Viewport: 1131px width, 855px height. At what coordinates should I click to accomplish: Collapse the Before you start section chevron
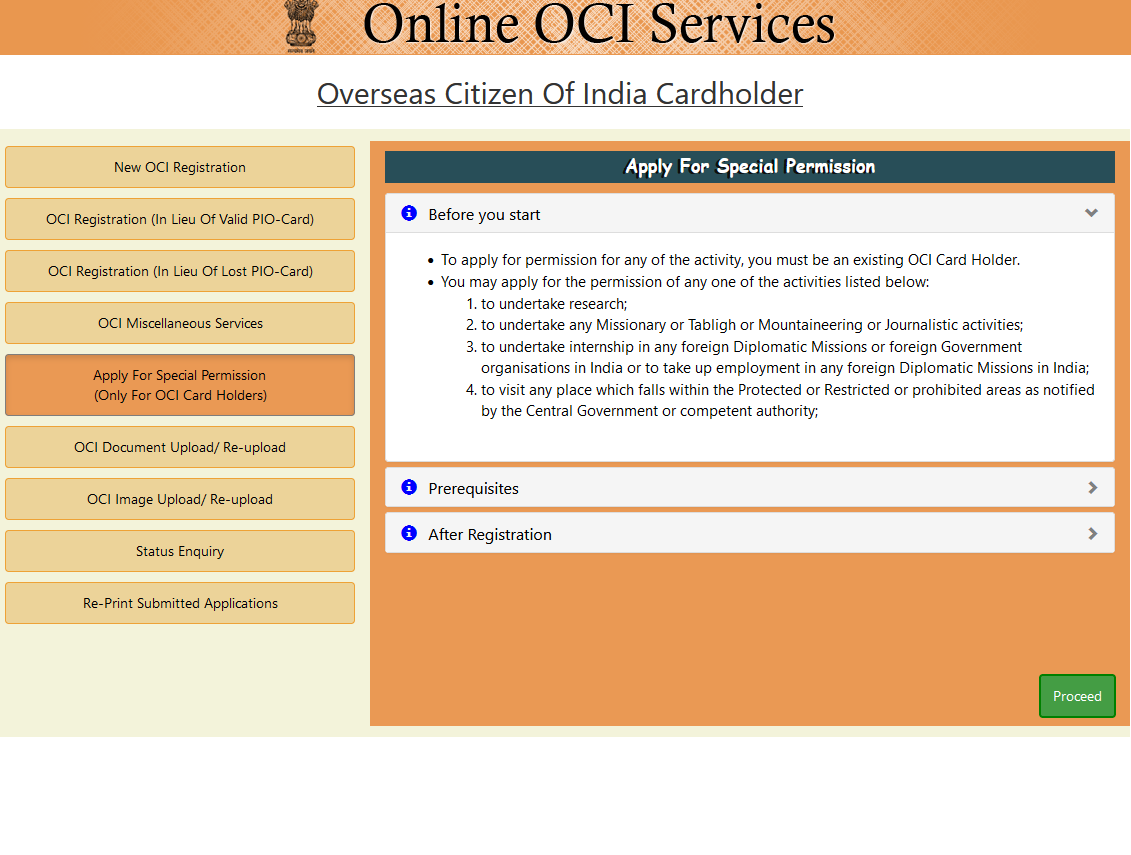[x=1091, y=214]
